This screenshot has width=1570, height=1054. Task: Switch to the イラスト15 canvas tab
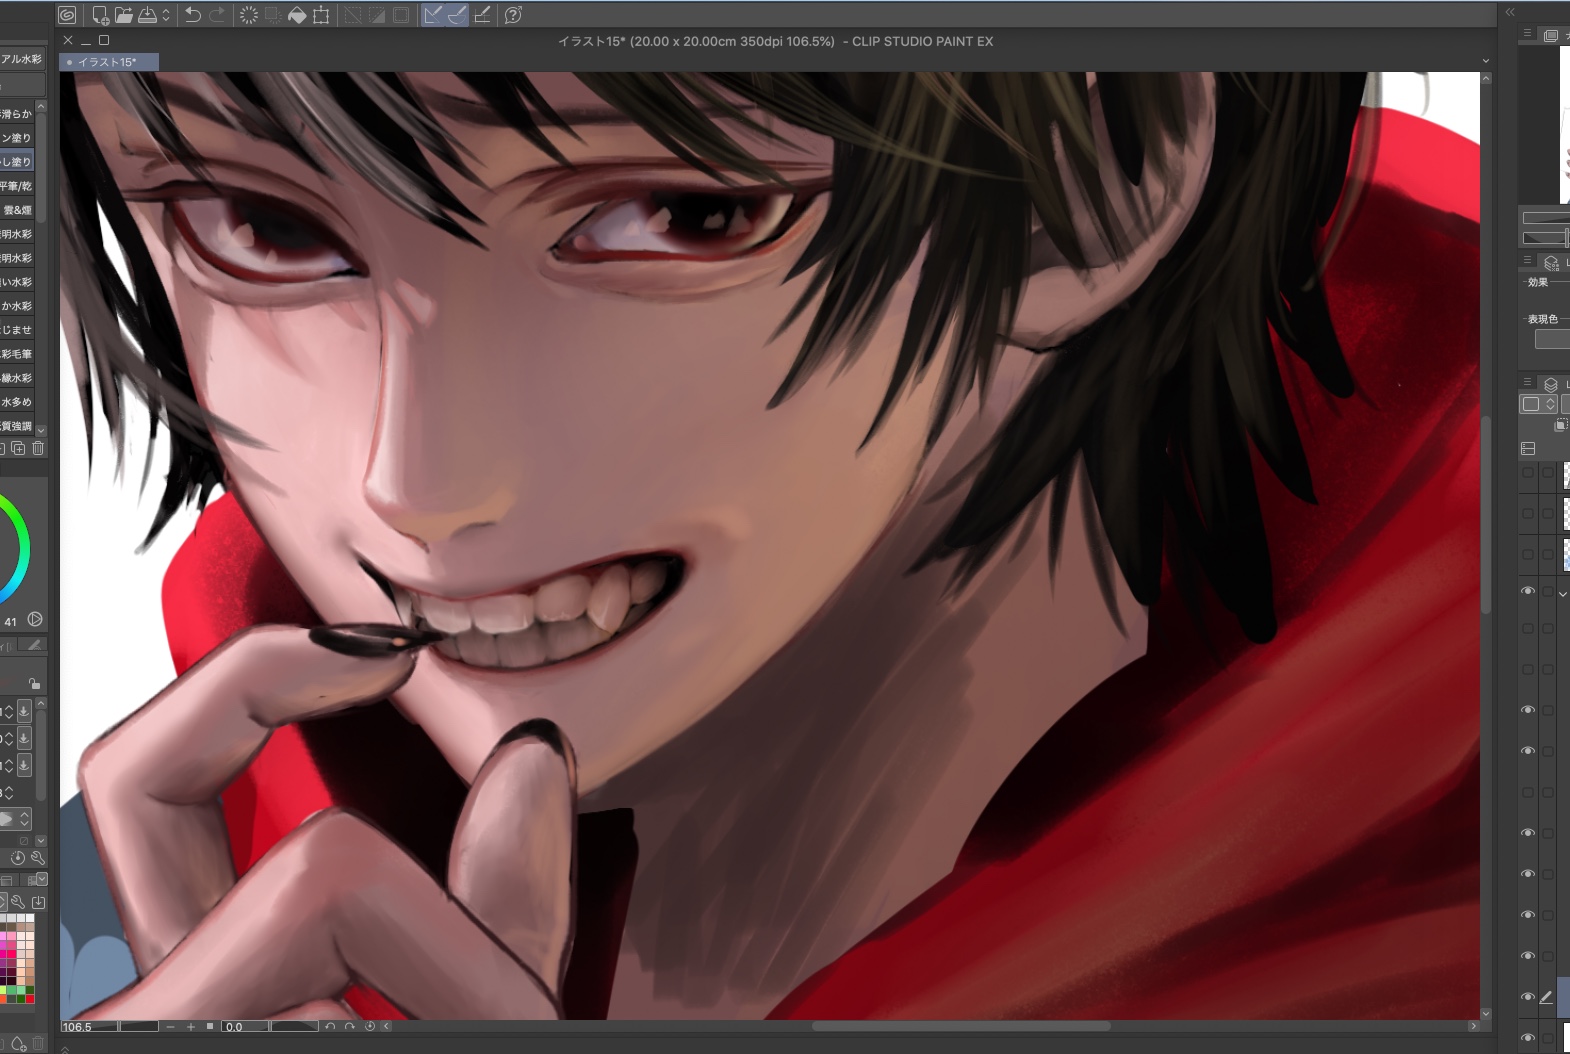[x=108, y=62]
